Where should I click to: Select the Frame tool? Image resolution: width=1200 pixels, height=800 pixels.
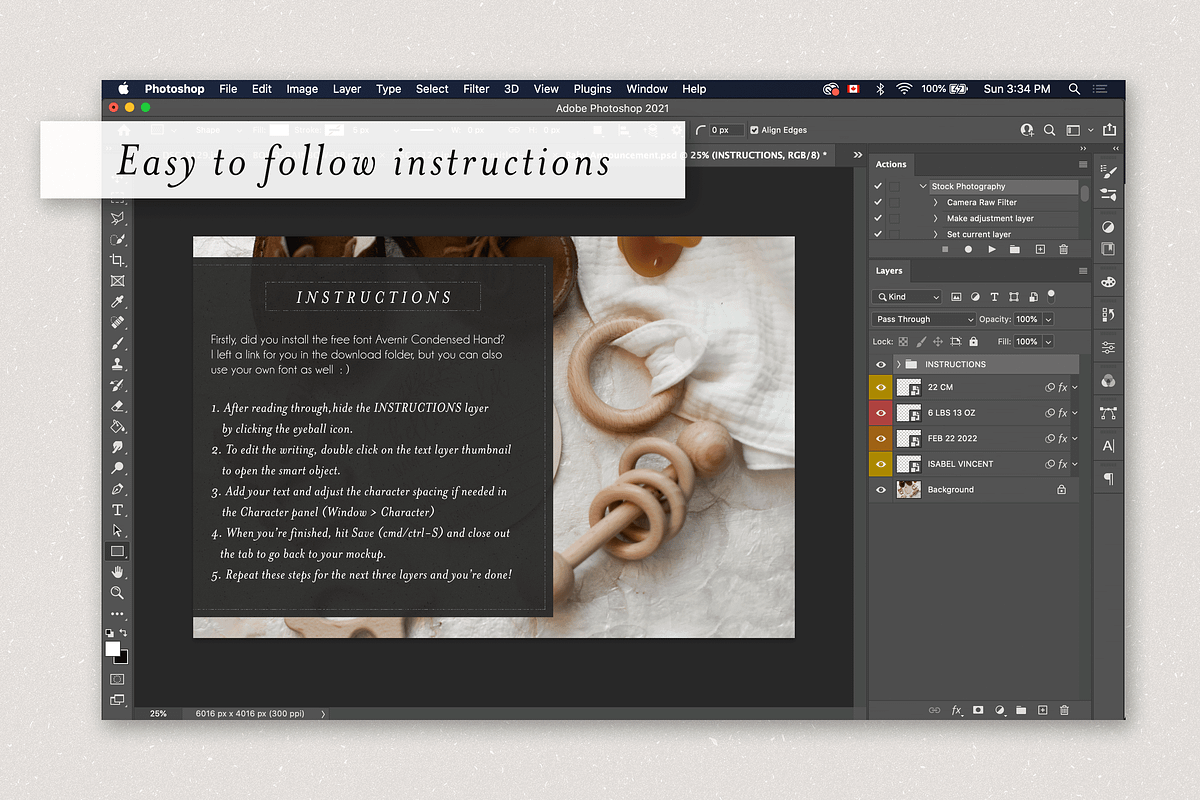tap(117, 281)
